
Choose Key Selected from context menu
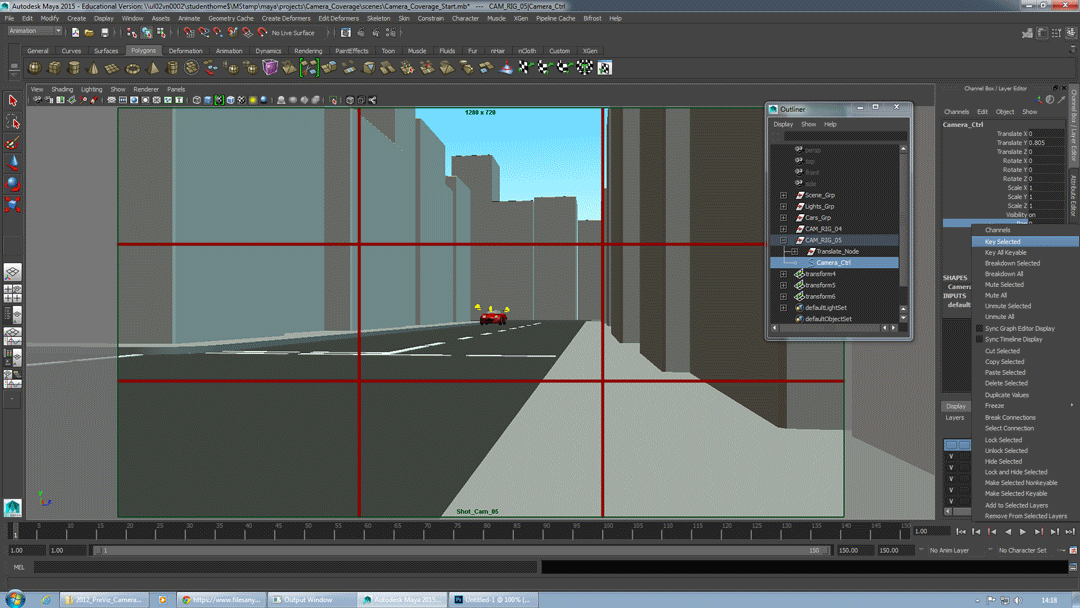pyautogui.click(x=1003, y=241)
